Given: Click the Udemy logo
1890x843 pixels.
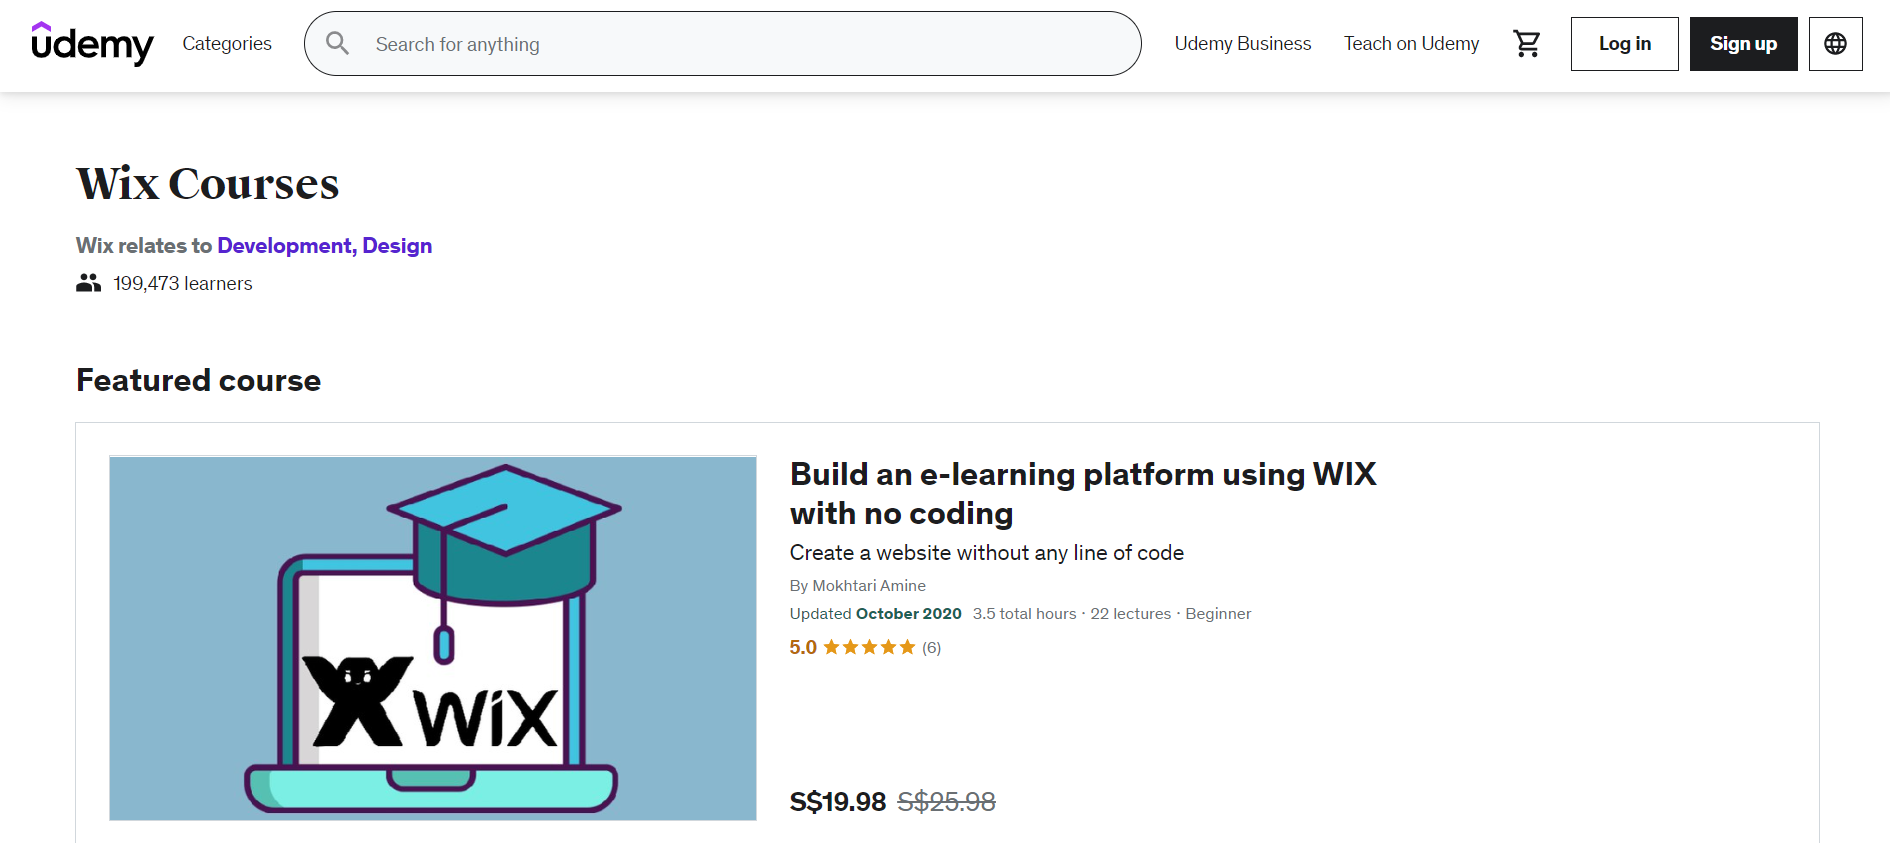Looking at the screenshot, I should point(92,44).
